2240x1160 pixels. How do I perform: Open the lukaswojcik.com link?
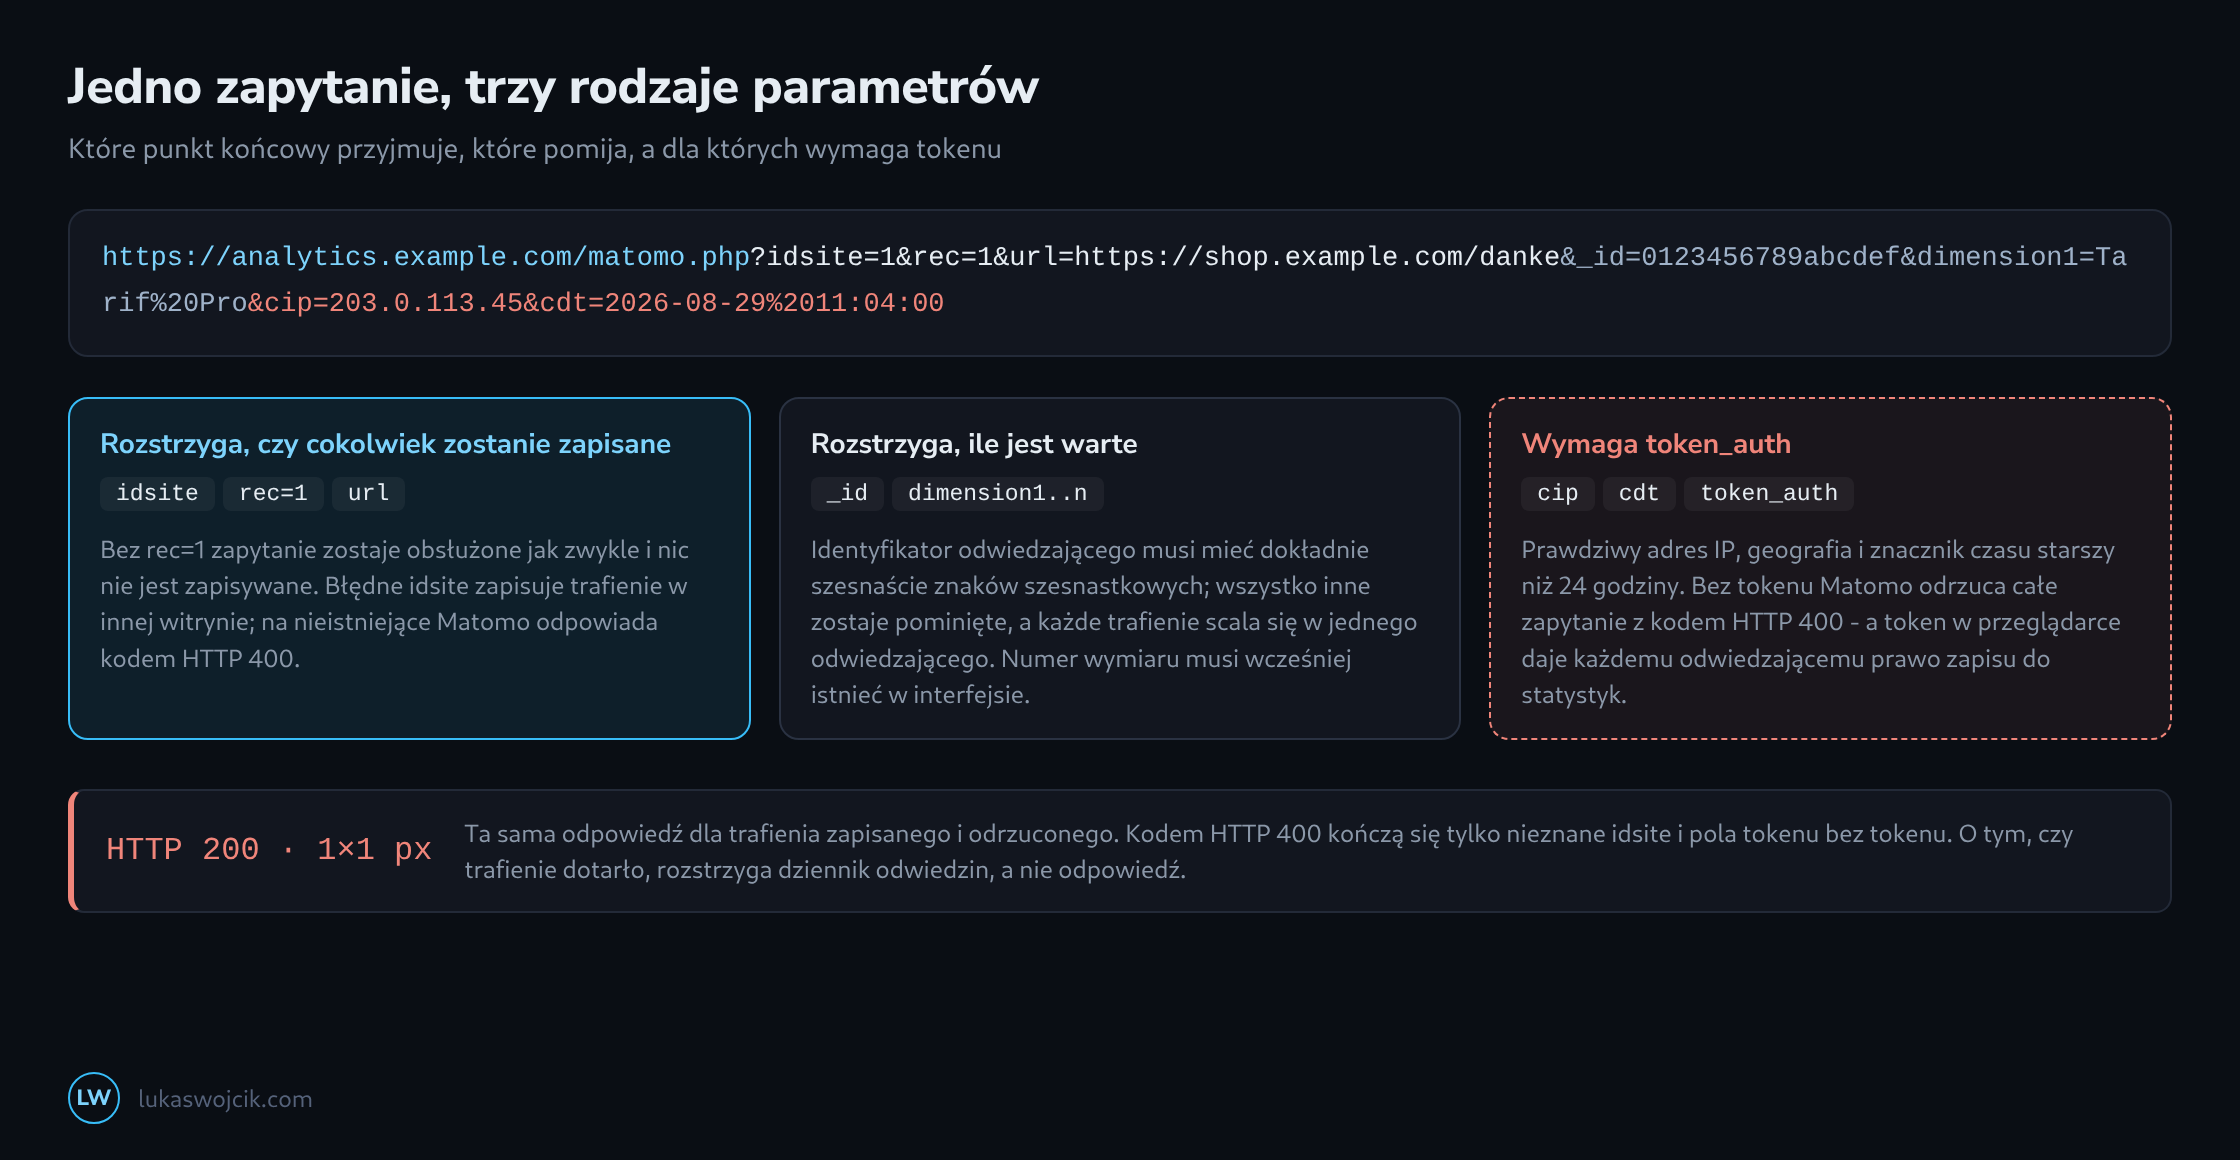pyautogui.click(x=225, y=1099)
